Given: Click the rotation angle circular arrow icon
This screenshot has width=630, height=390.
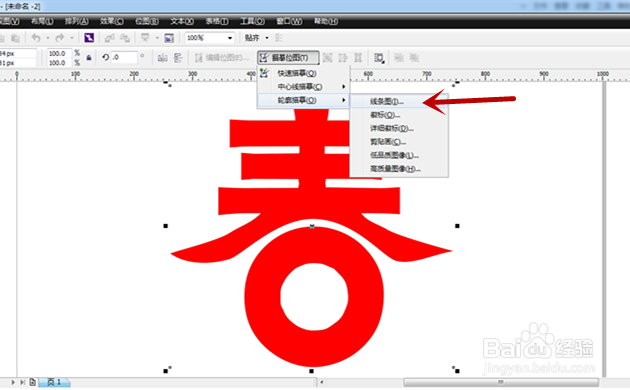Looking at the screenshot, I should (x=106, y=57).
